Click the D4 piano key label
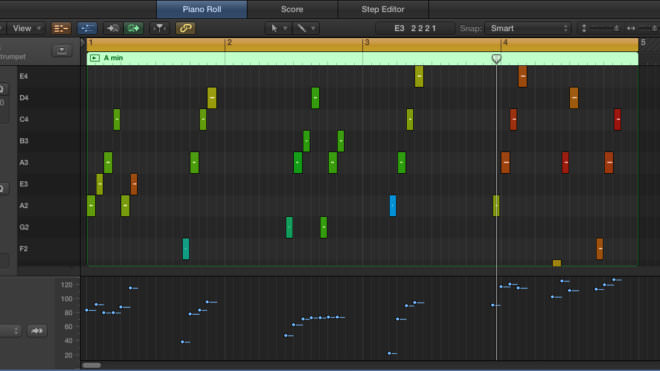 pos(24,98)
